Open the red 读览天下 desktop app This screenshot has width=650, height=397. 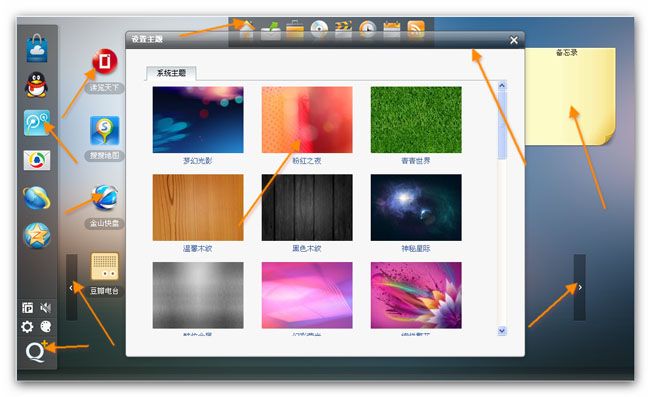tap(104, 61)
